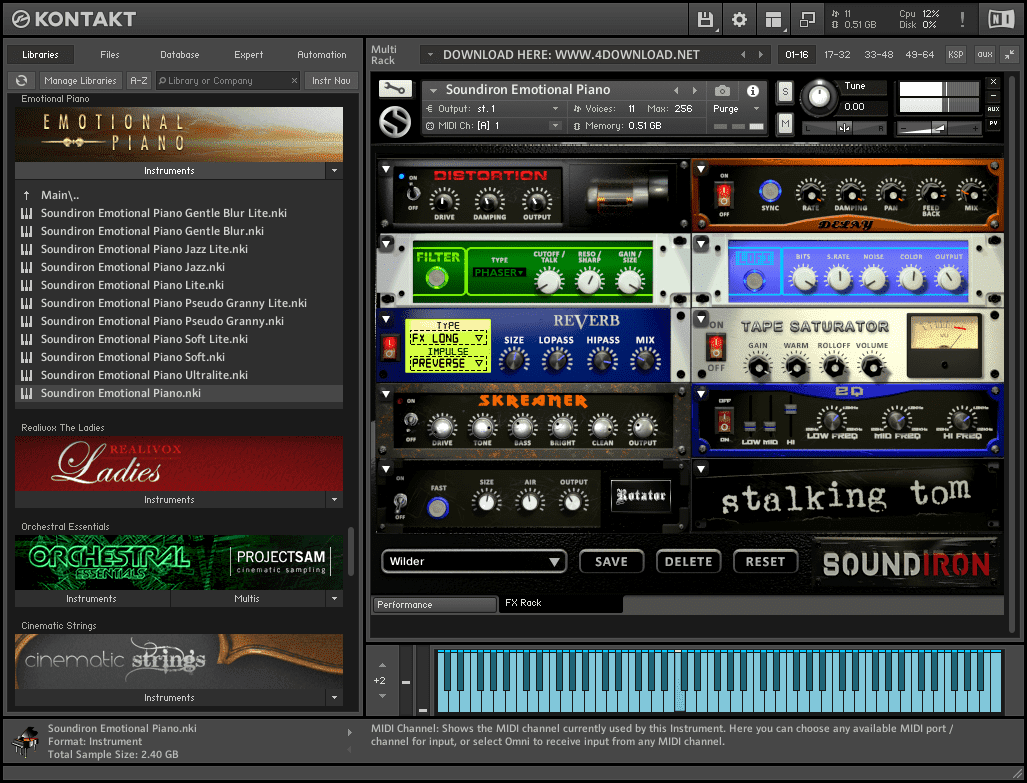Toggle the KSP master script button
Screen dimensions: 1027x783
(956, 54)
